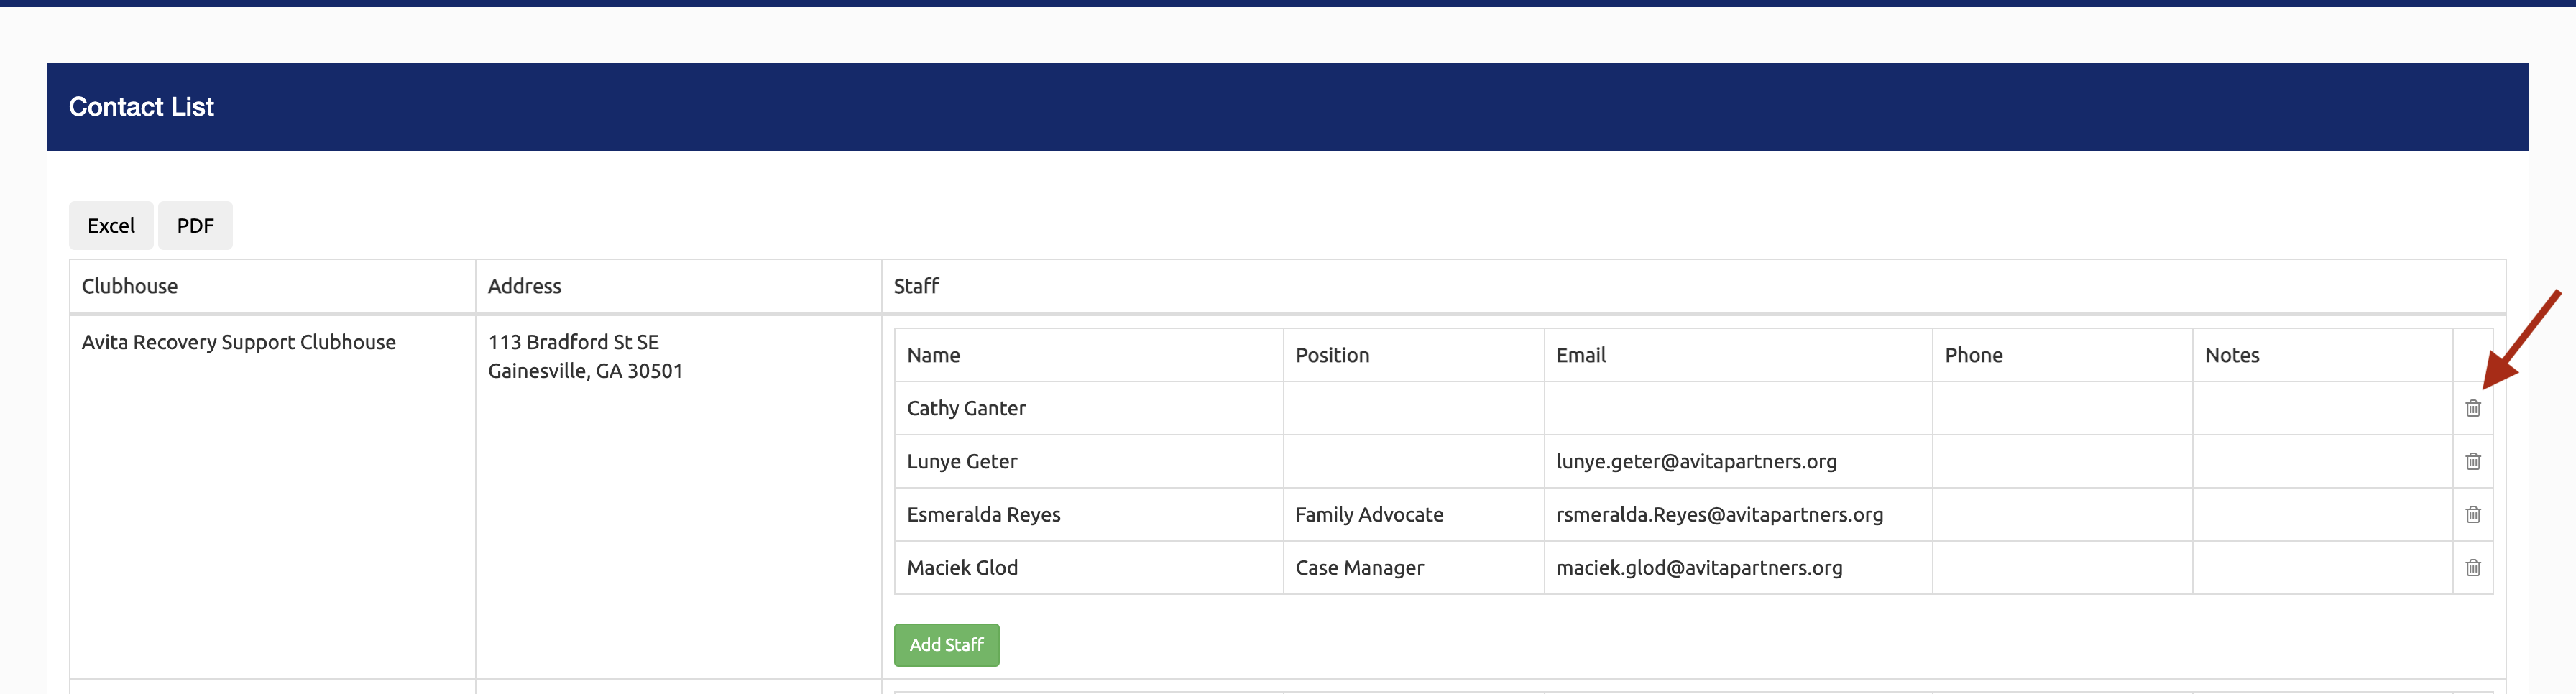The width and height of the screenshot is (2576, 694).
Task: Select the Cathy Ganter name cell
Action: coord(966,408)
